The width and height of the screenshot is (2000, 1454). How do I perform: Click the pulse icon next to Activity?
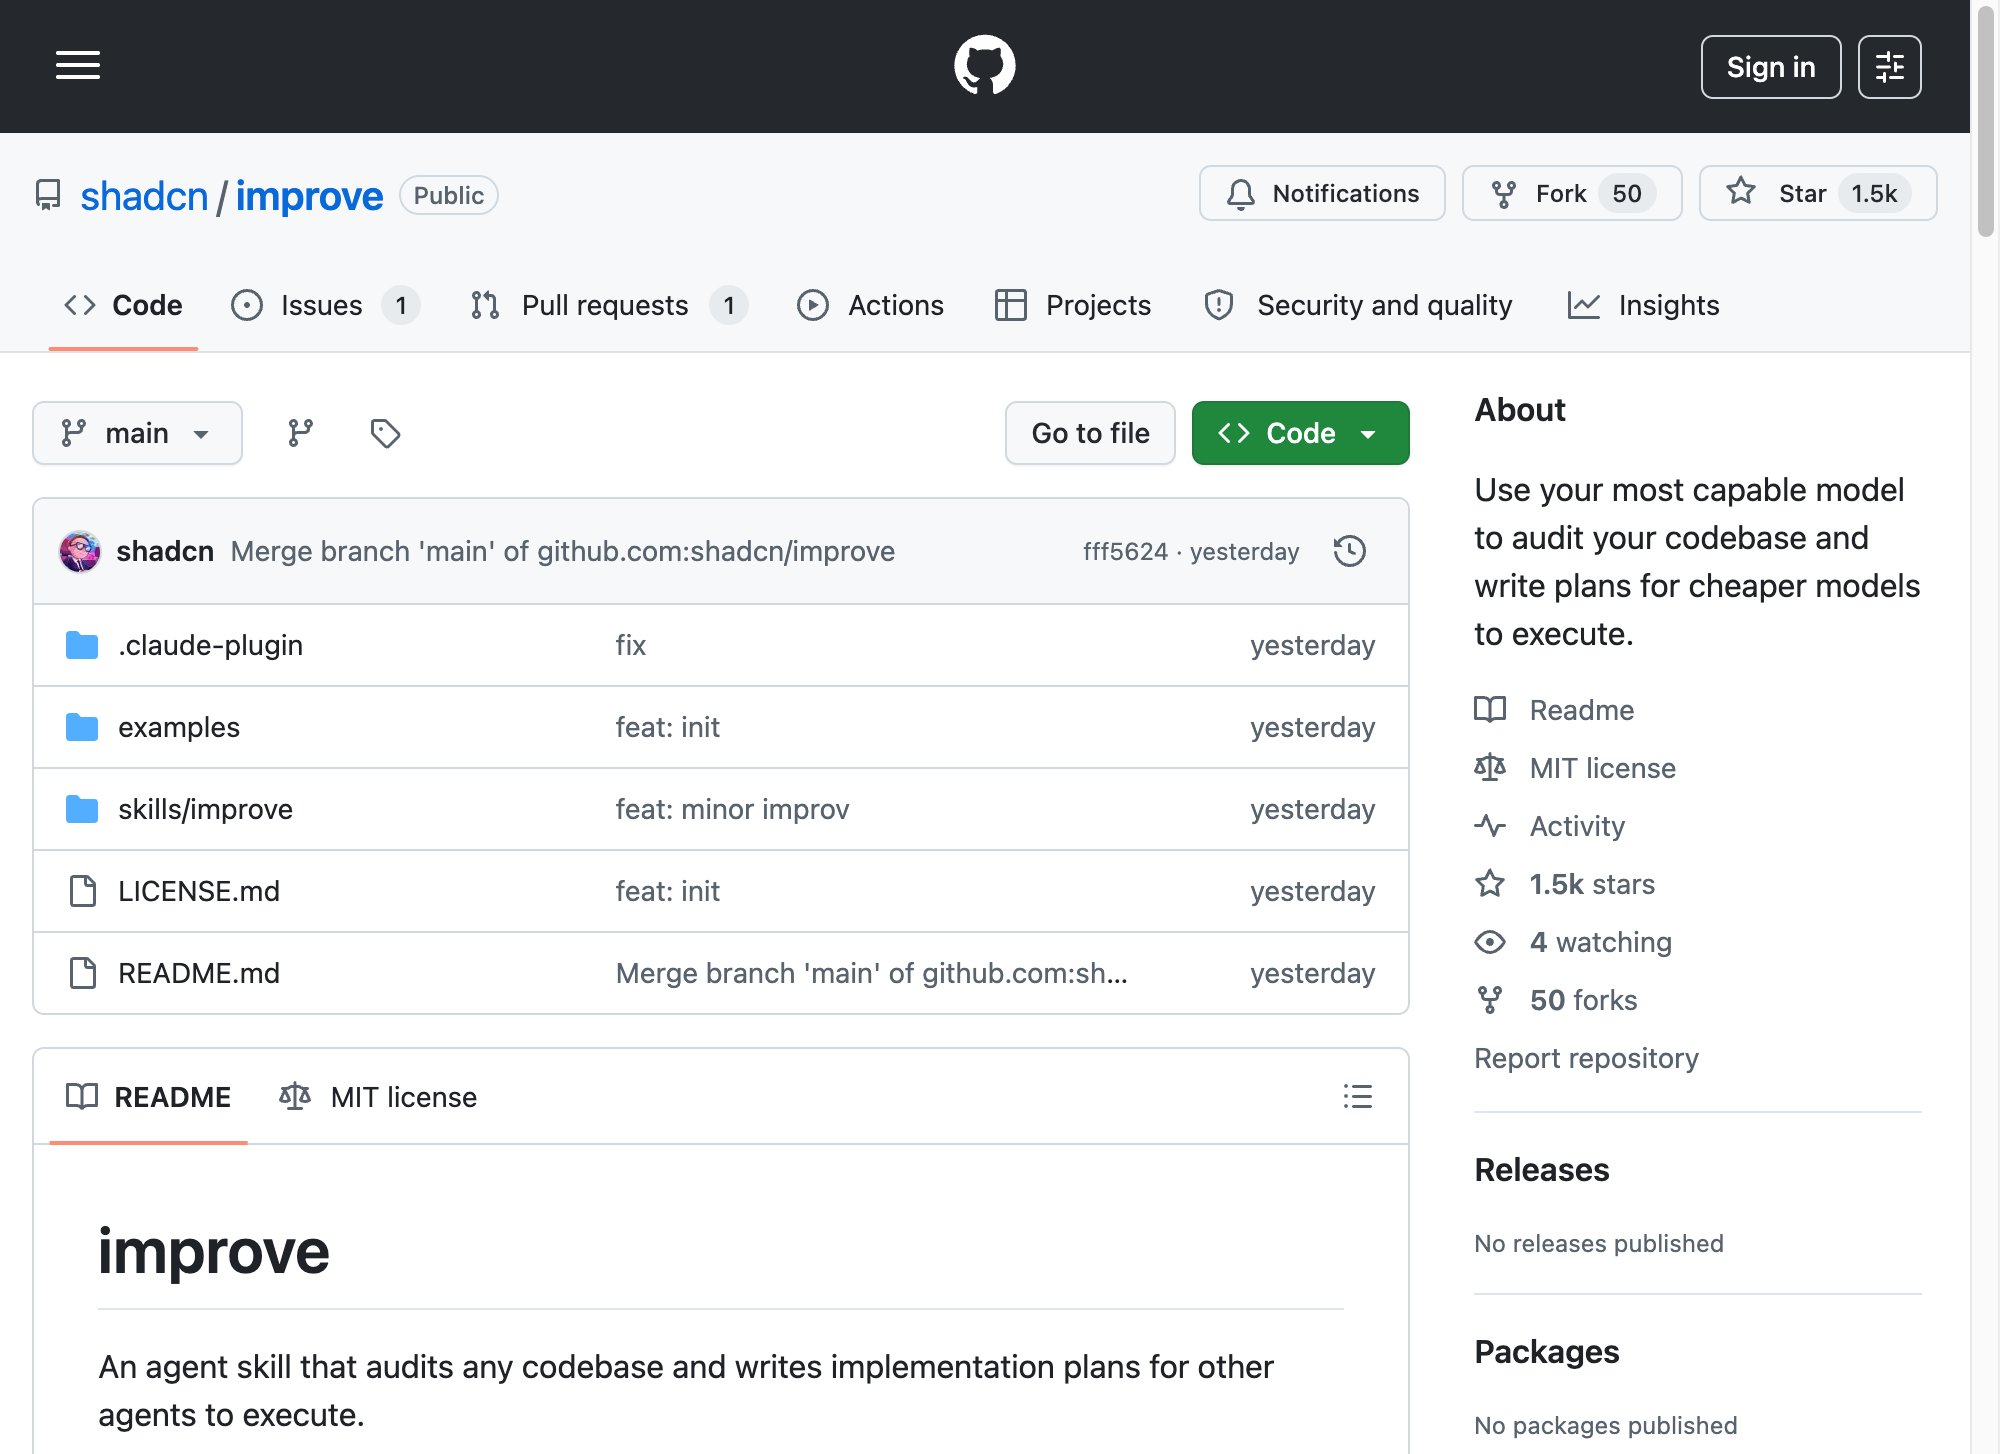[1490, 826]
